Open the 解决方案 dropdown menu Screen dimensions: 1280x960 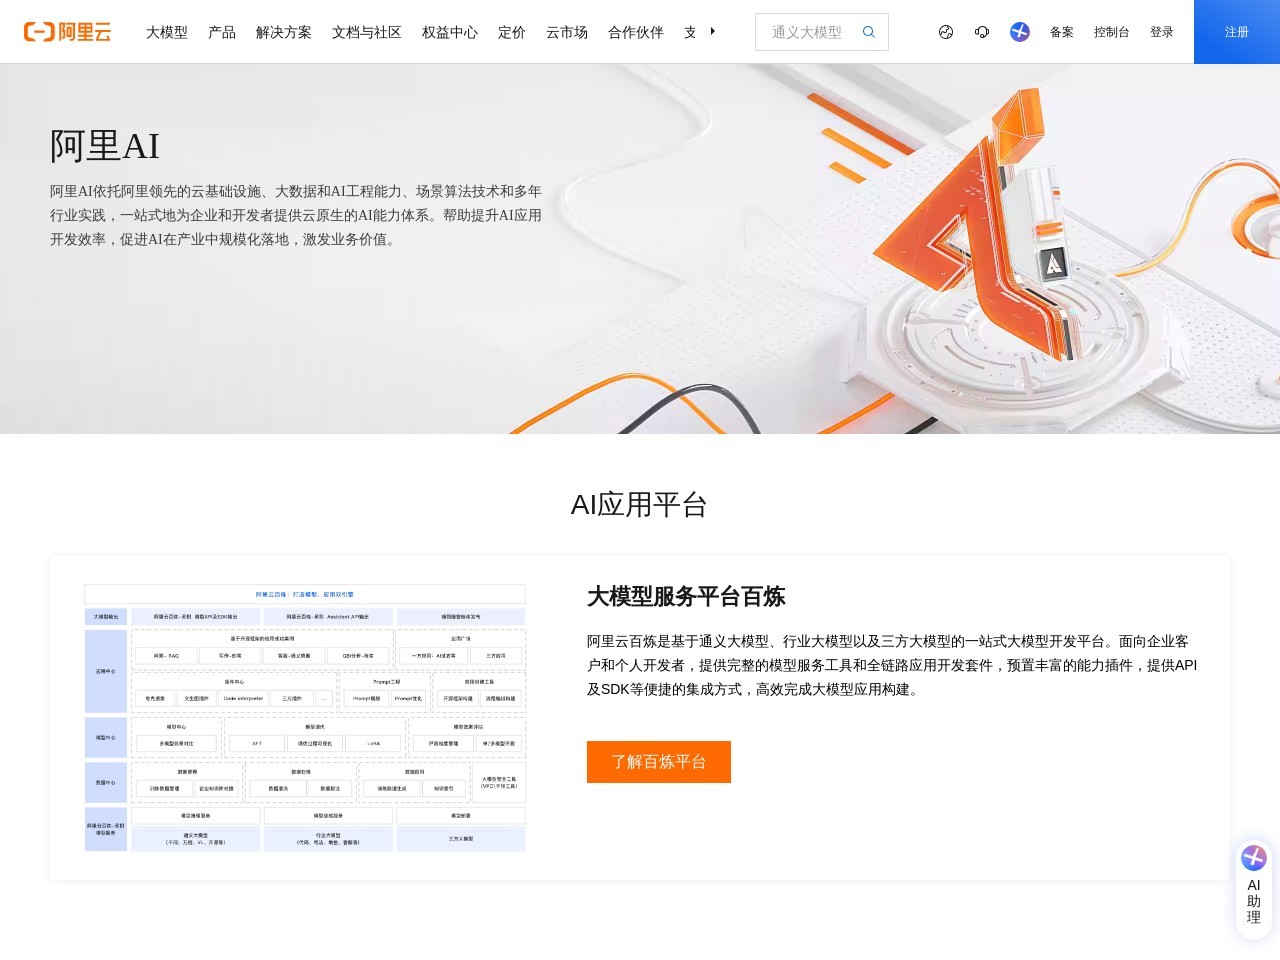283,31
